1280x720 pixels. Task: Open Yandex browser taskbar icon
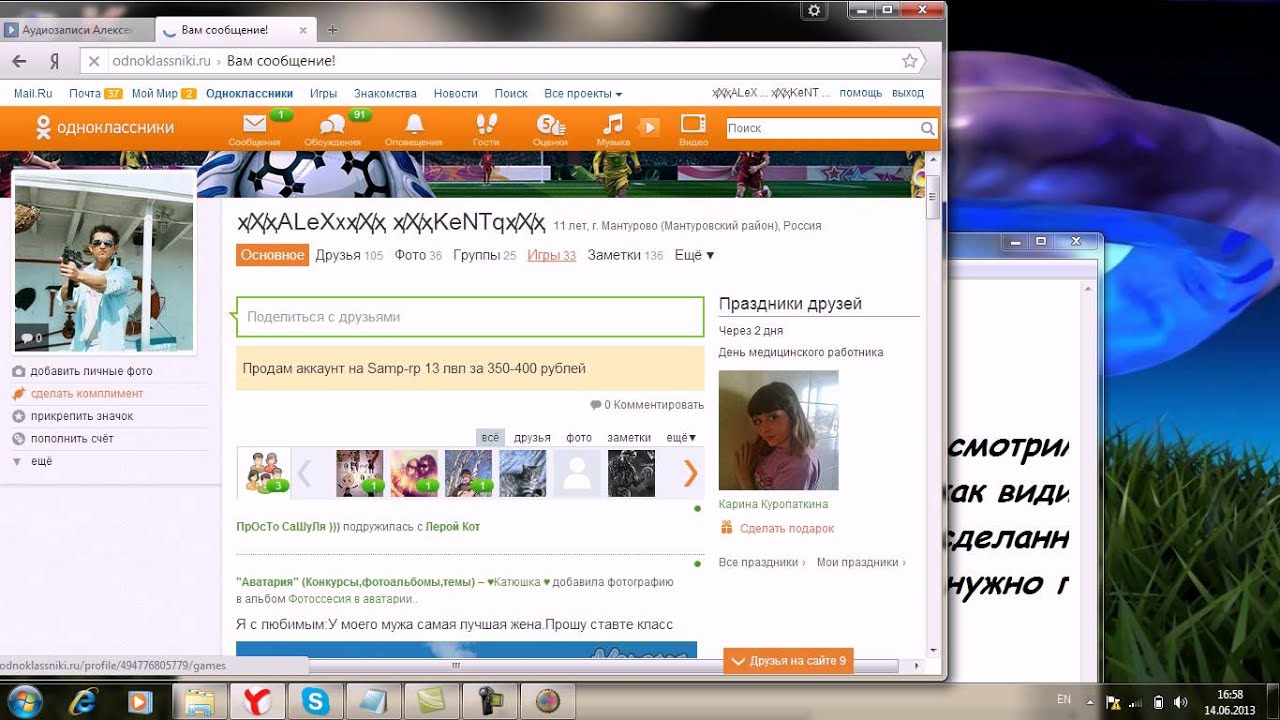click(258, 701)
